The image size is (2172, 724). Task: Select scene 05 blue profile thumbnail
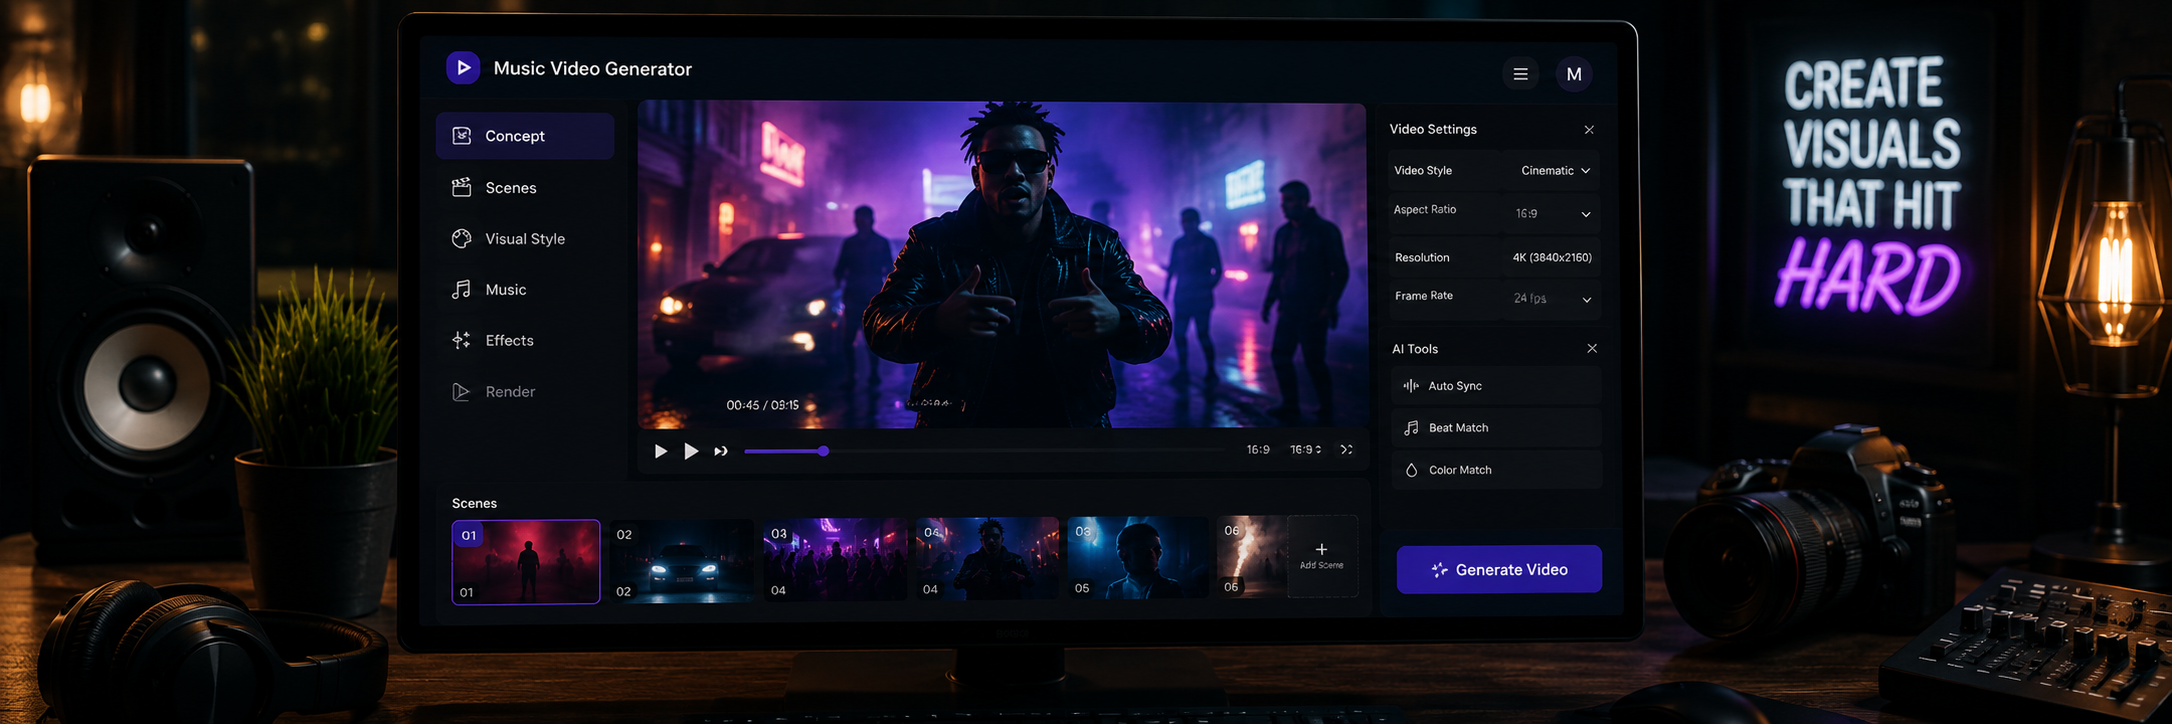tap(1138, 557)
